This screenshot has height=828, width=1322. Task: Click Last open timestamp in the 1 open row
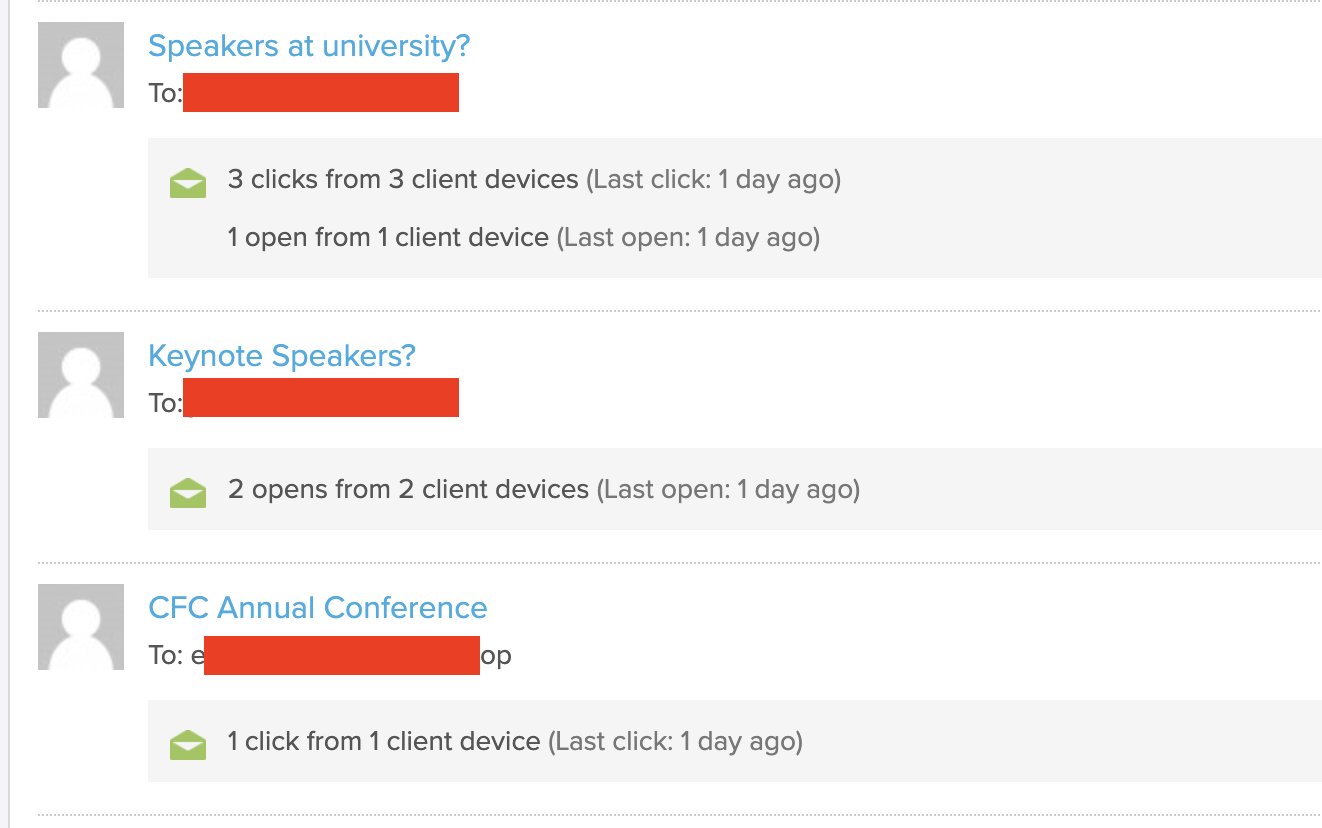pyautogui.click(x=688, y=238)
